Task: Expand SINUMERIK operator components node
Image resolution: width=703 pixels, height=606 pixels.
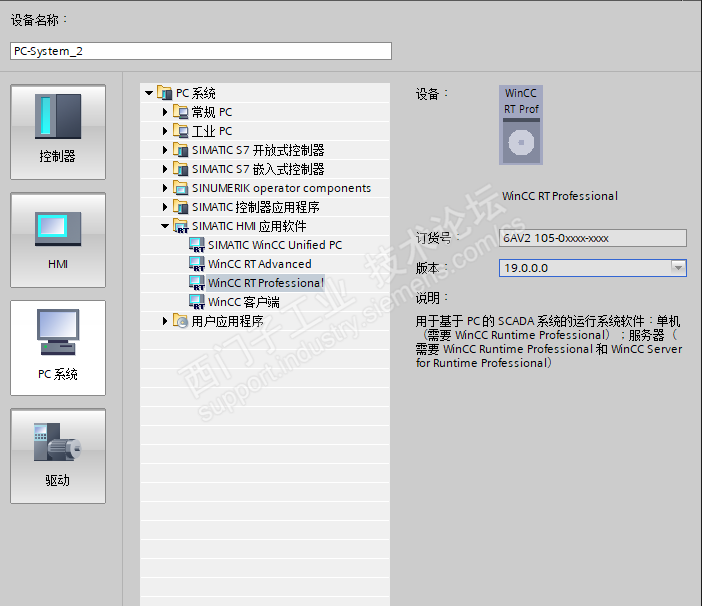Action: (165, 188)
